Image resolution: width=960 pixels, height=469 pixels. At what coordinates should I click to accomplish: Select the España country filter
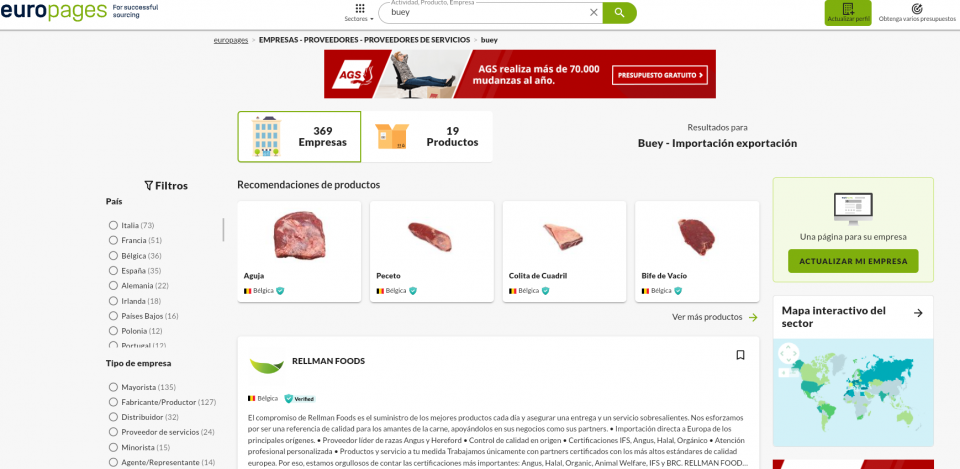(113, 271)
